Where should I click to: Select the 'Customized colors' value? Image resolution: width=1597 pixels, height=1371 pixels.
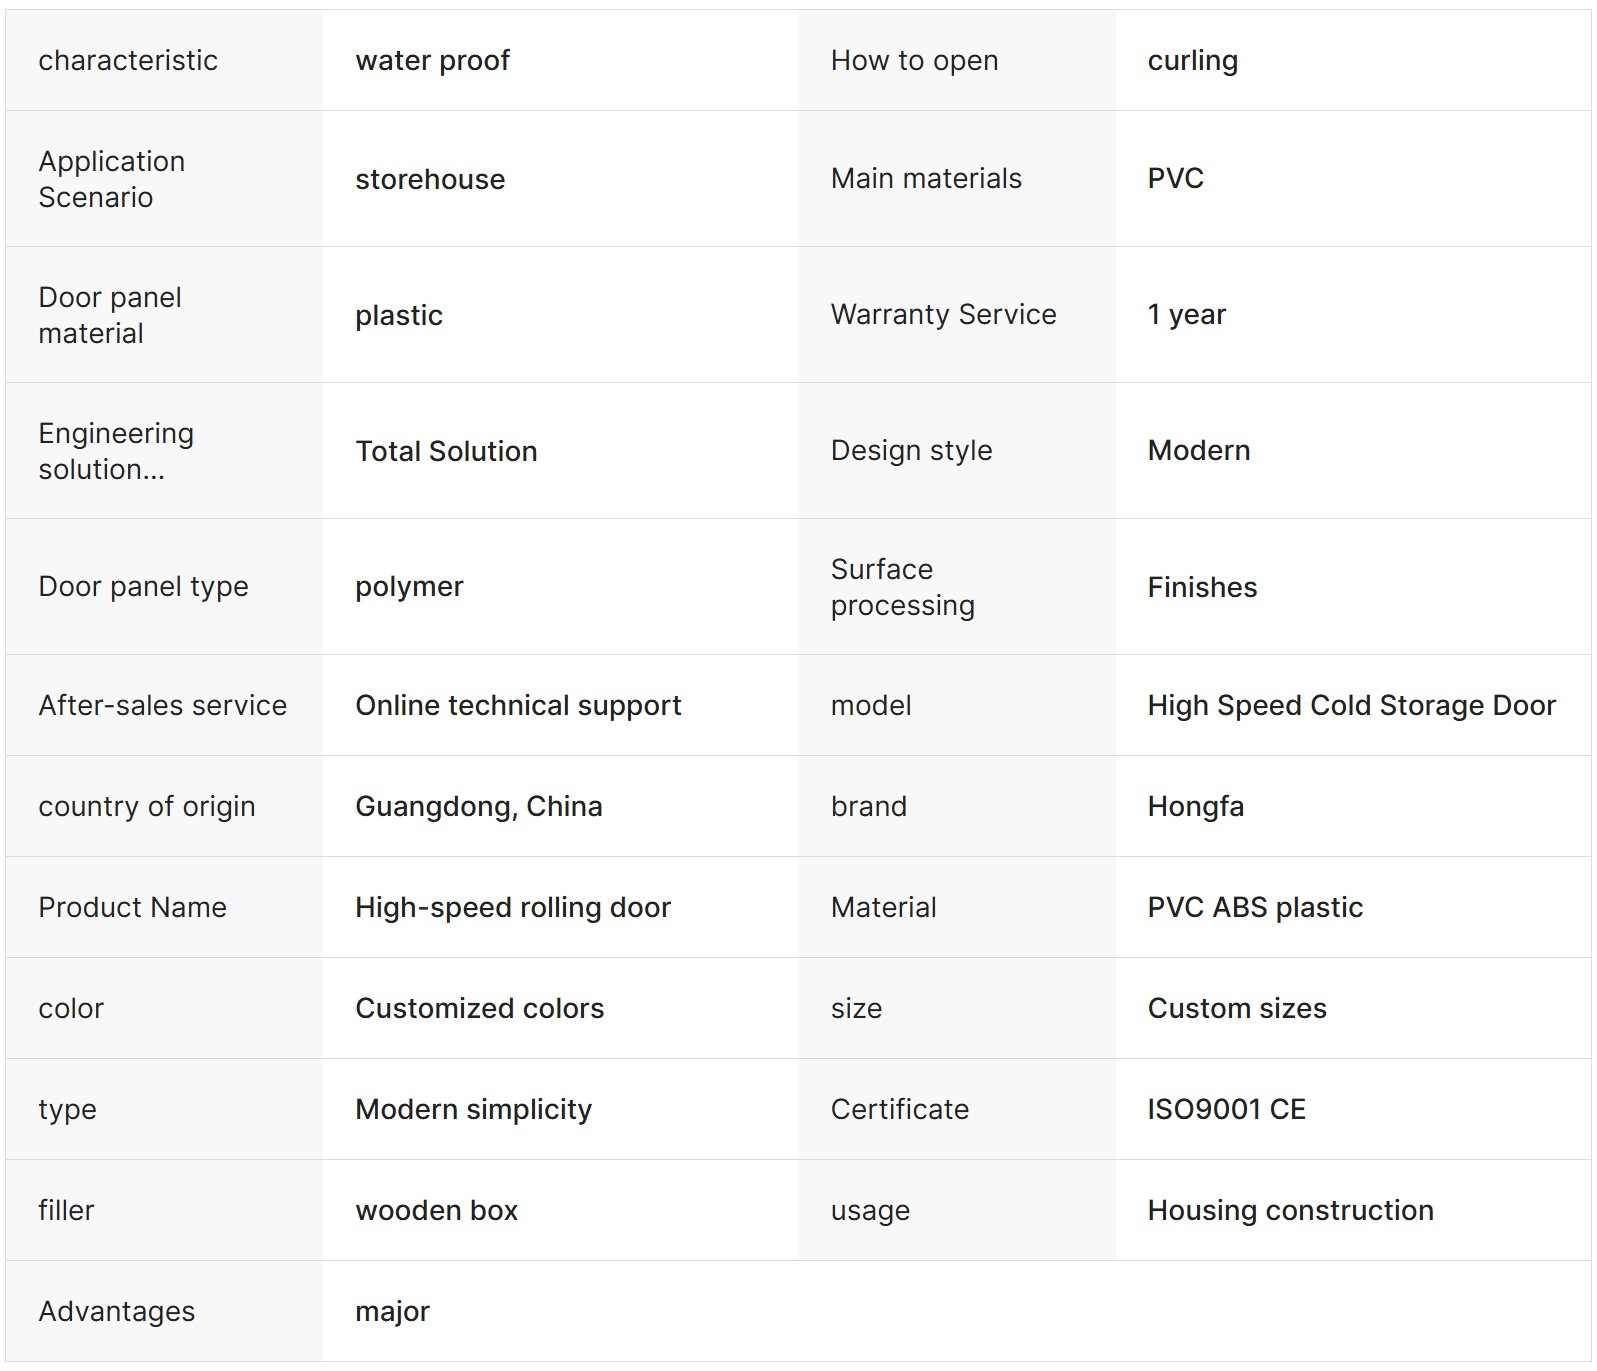479,1008
